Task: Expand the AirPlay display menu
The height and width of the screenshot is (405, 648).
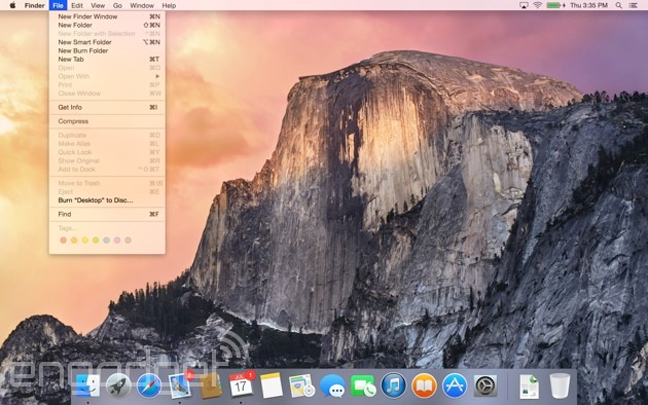Action: coord(523,5)
